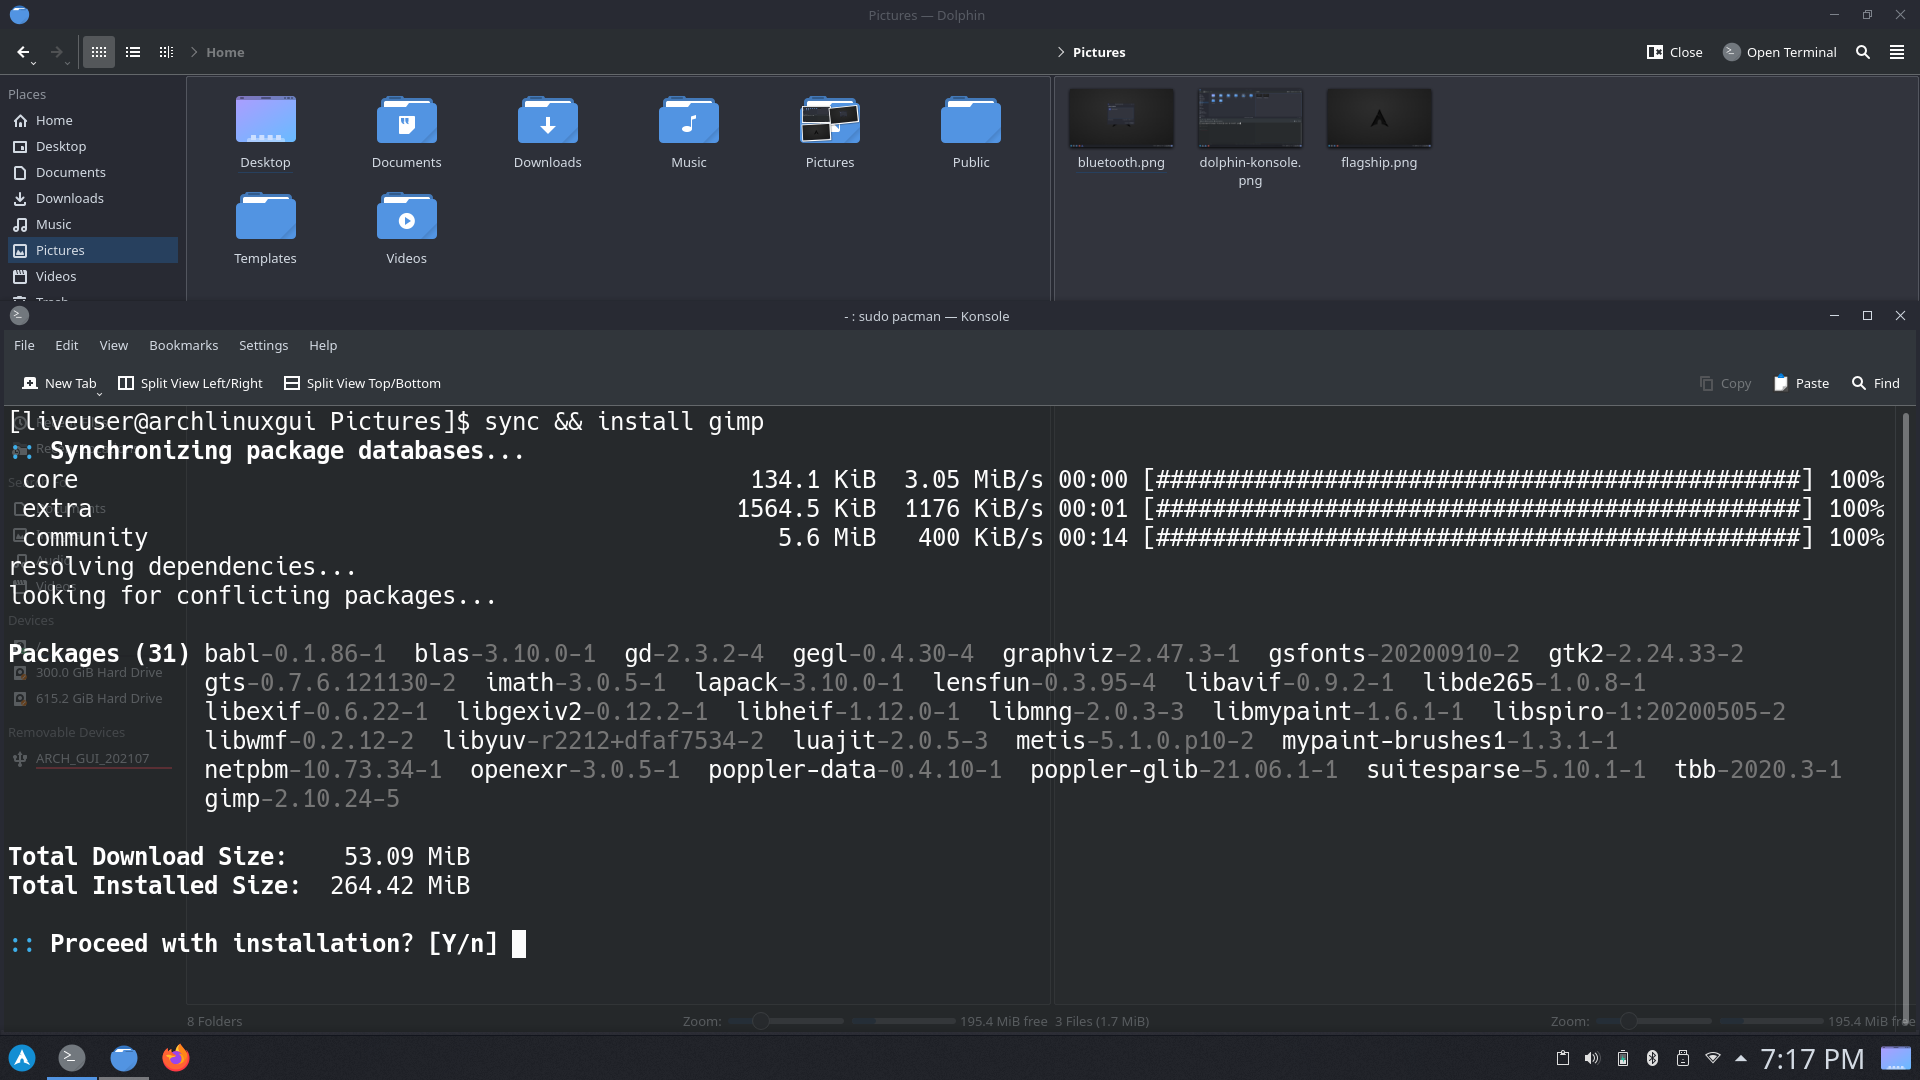The width and height of the screenshot is (1920, 1080).
Task: Open the Dolphin hamburger menu
Action: point(1896,52)
